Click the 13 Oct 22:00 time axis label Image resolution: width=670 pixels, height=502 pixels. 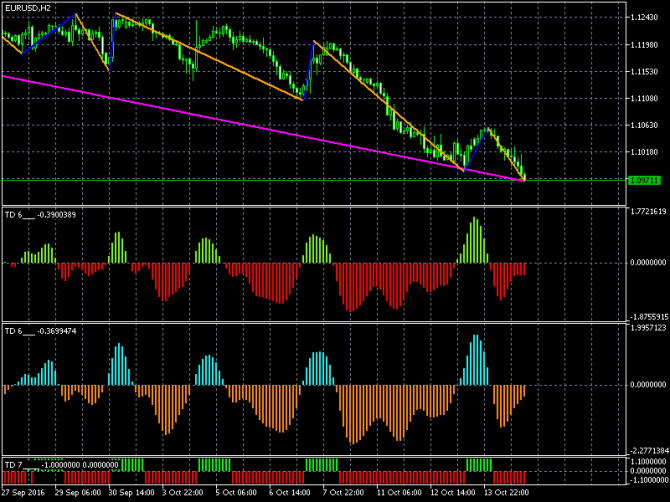[x=506, y=492]
